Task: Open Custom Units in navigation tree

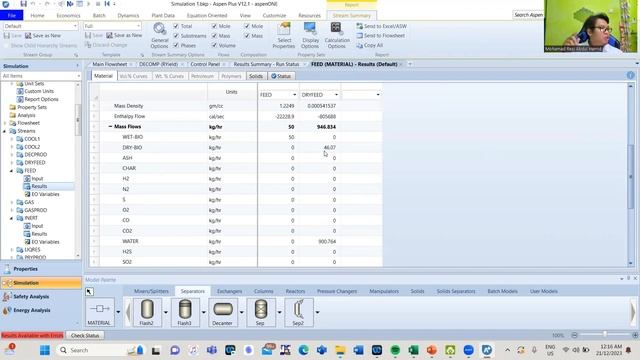Action: 39,91
